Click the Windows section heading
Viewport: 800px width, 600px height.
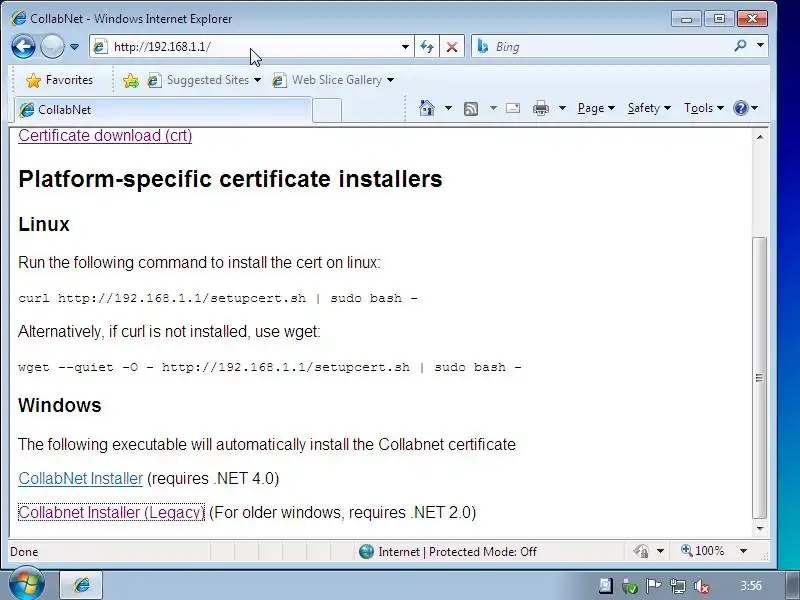[60, 405]
